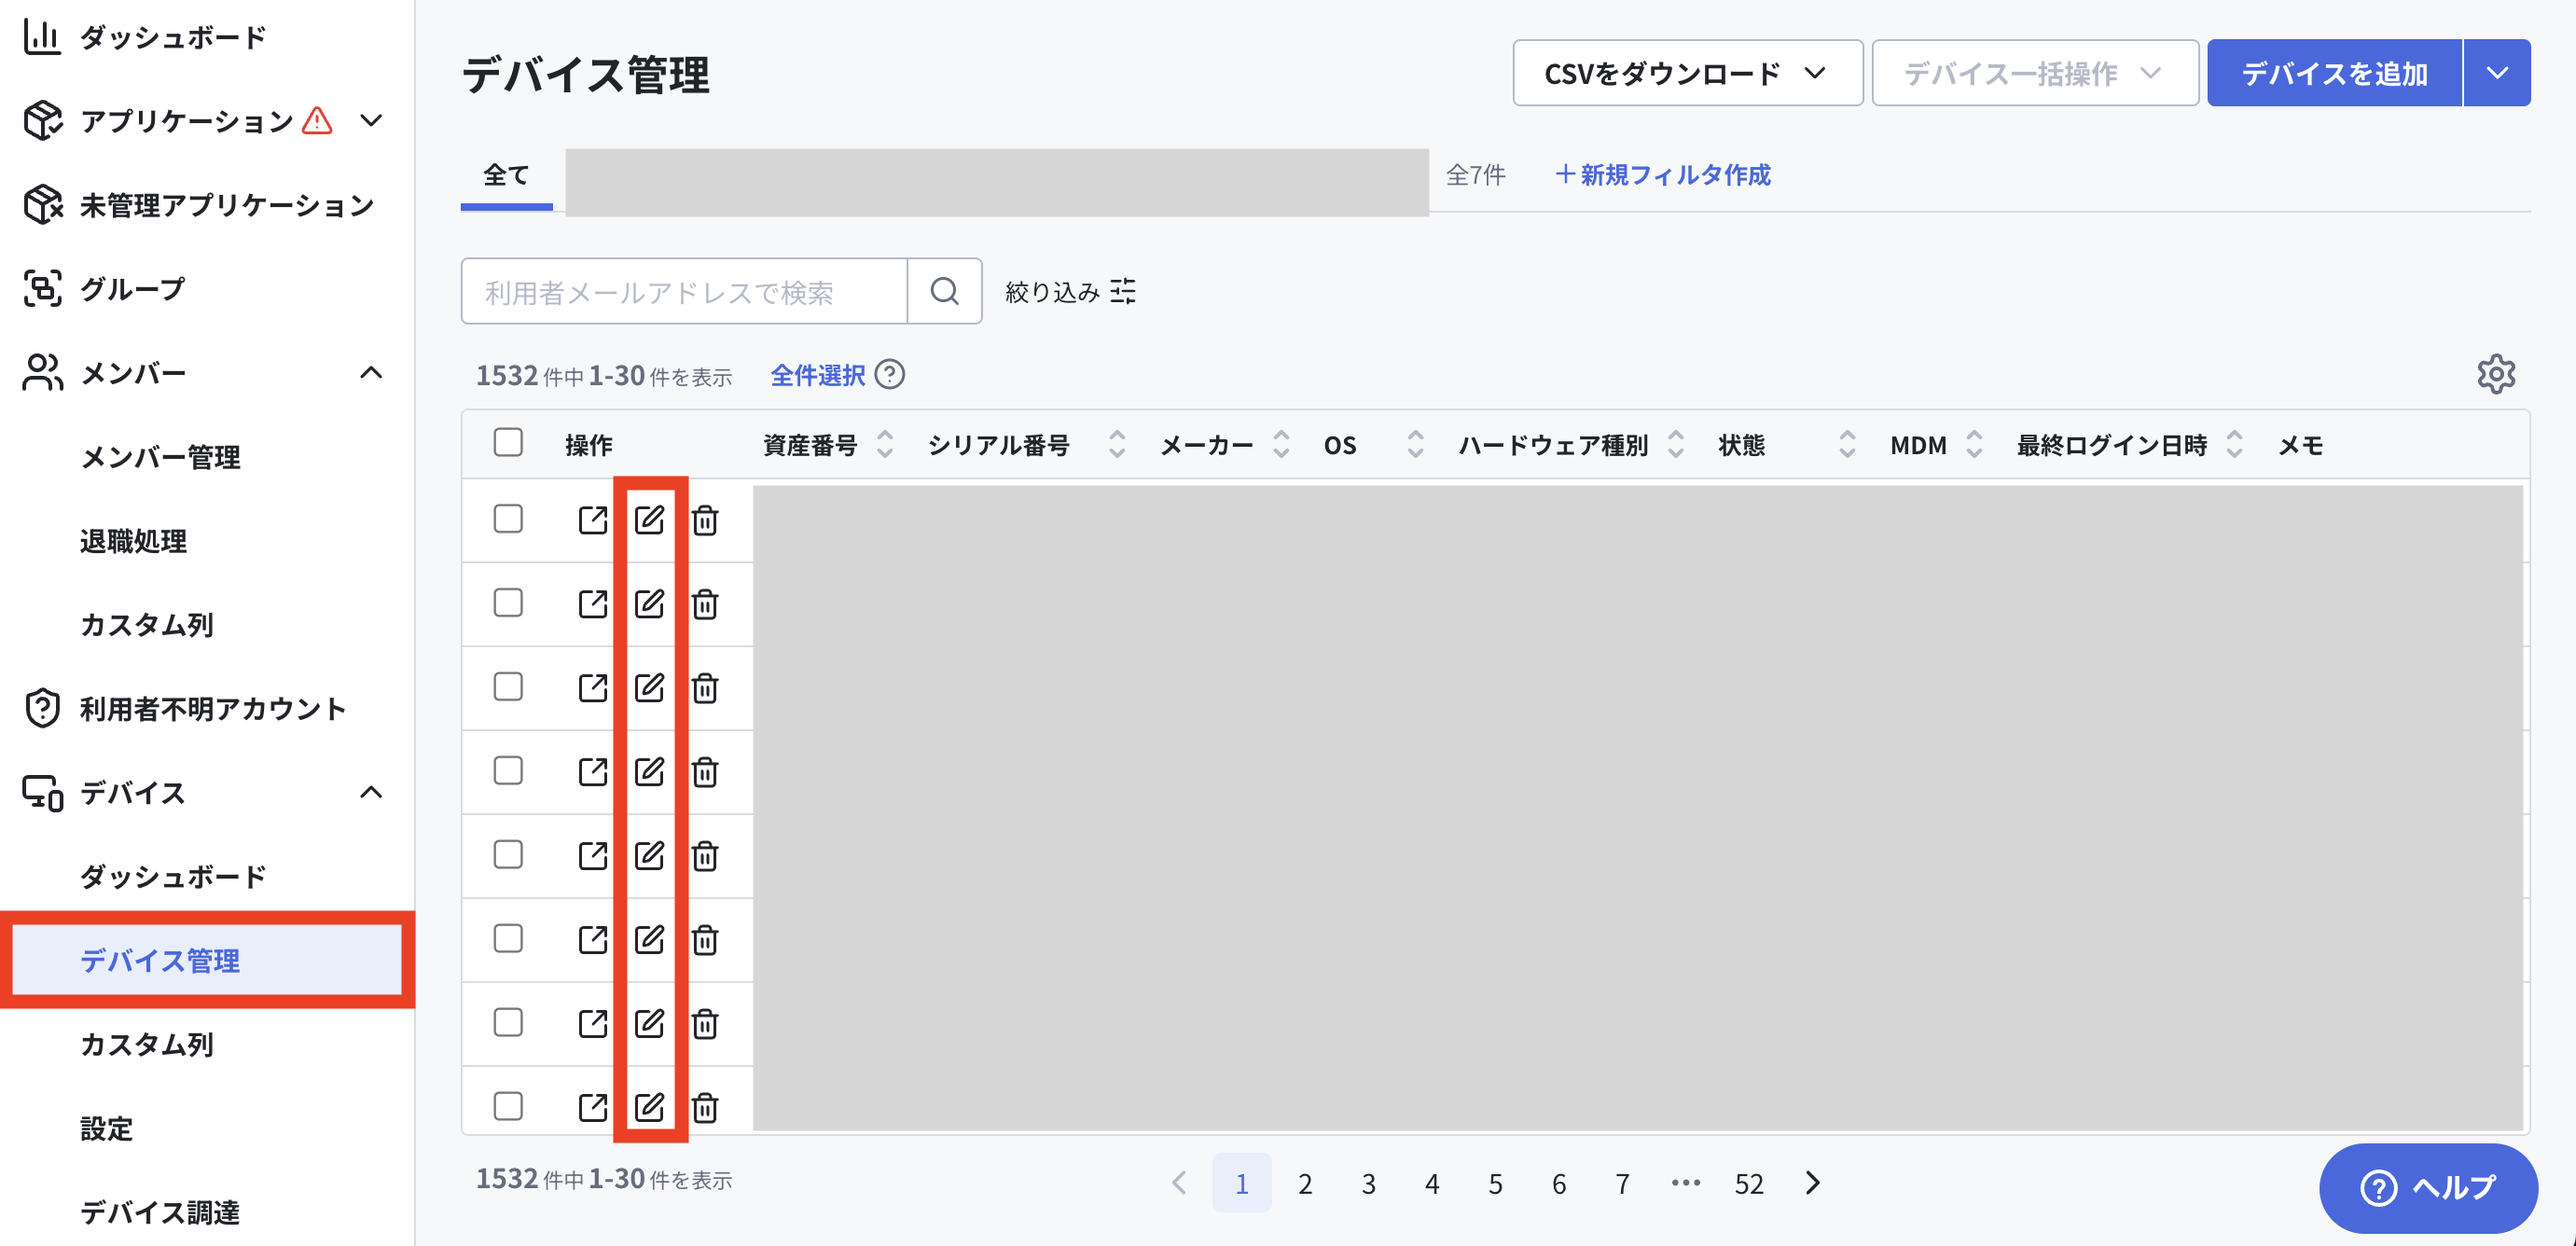Click the help icon beside 全件選択
2576x1246 pixels.
click(889, 374)
